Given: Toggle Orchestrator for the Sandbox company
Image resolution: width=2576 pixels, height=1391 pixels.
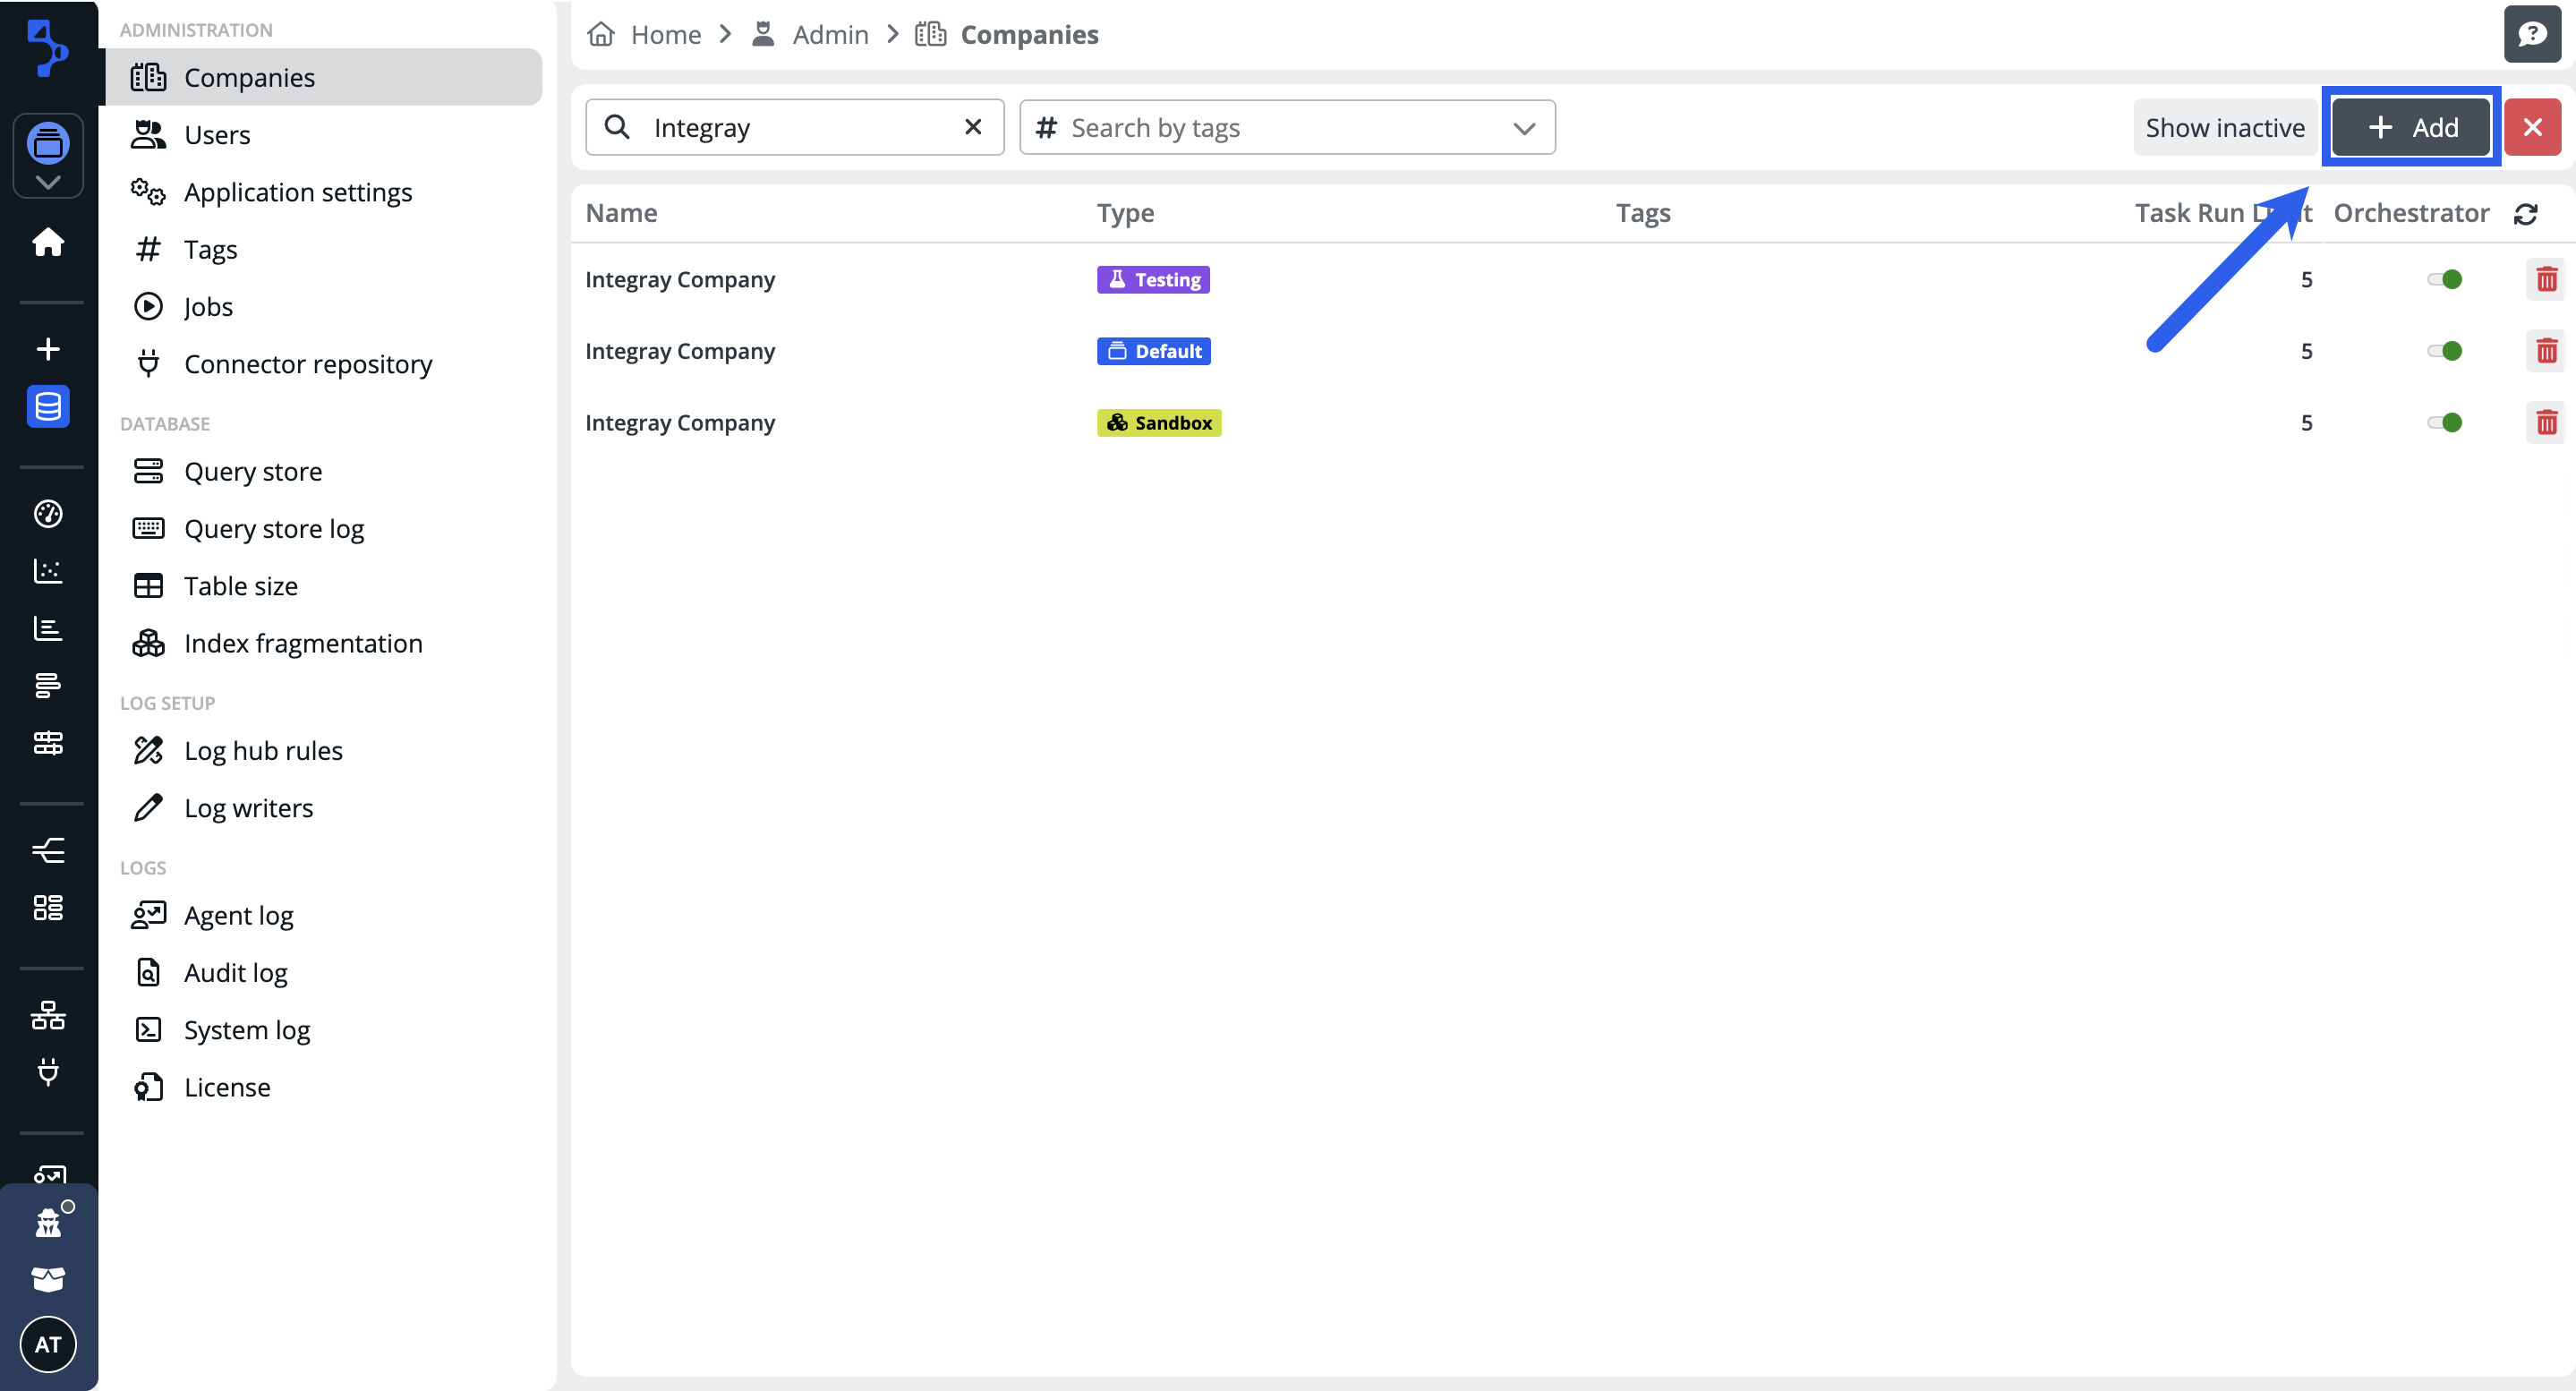Looking at the screenshot, I should click(x=2444, y=423).
